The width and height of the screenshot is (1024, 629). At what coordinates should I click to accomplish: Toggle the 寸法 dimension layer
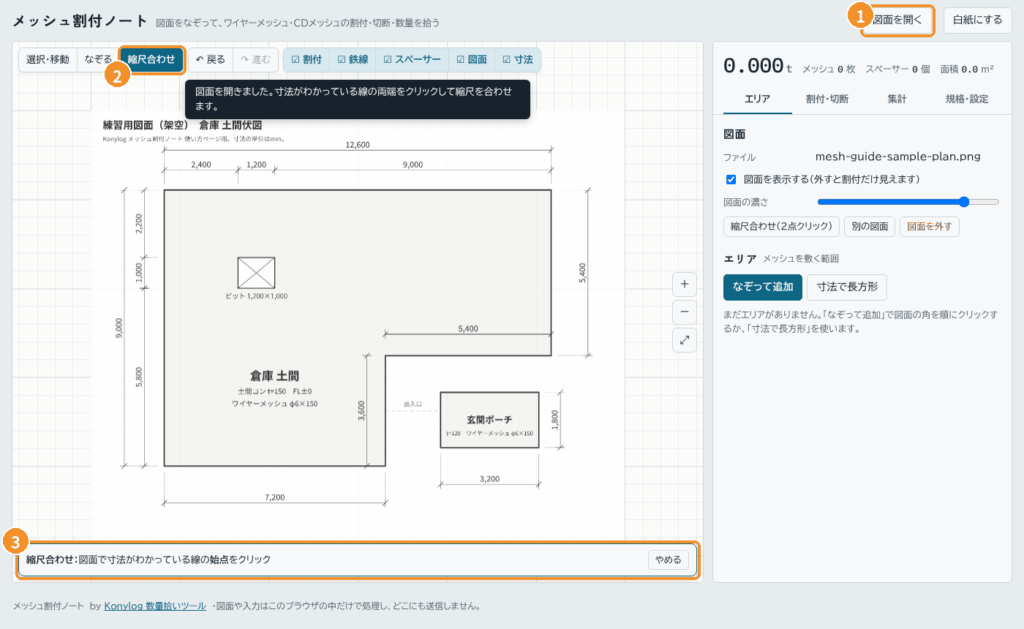point(518,59)
